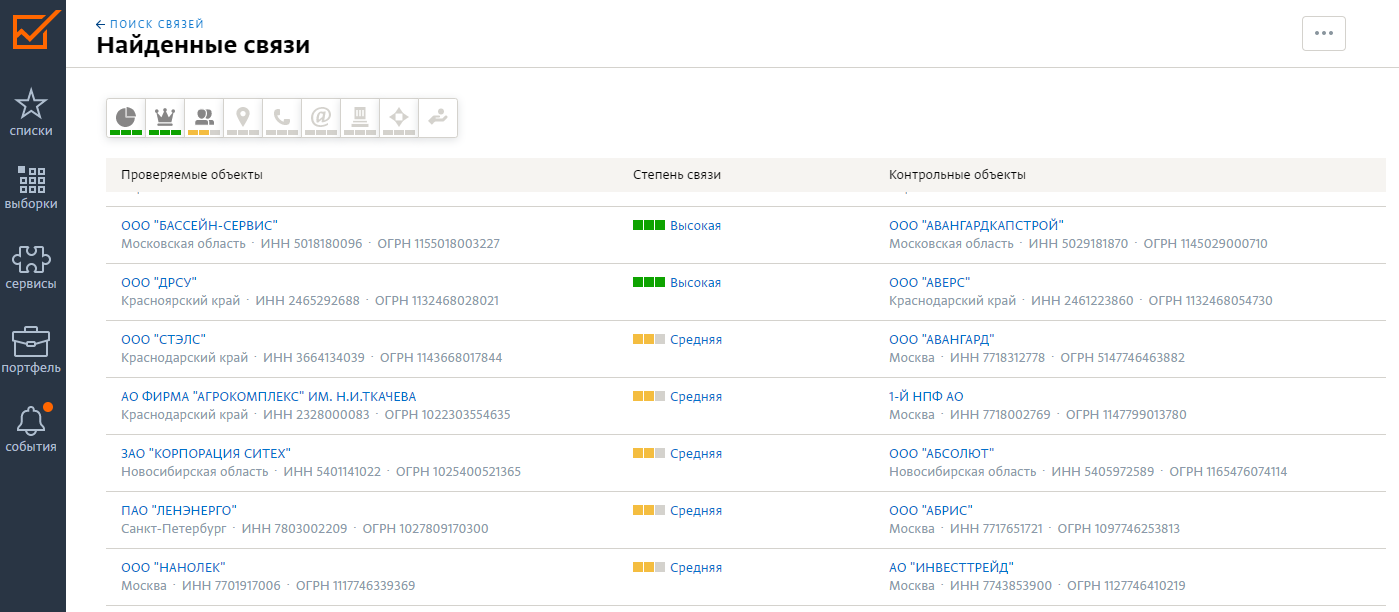Open the Списки section with the star icon
The height and width of the screenshot is (612, 1399).
pyautogui.click(x=32, y=113)
